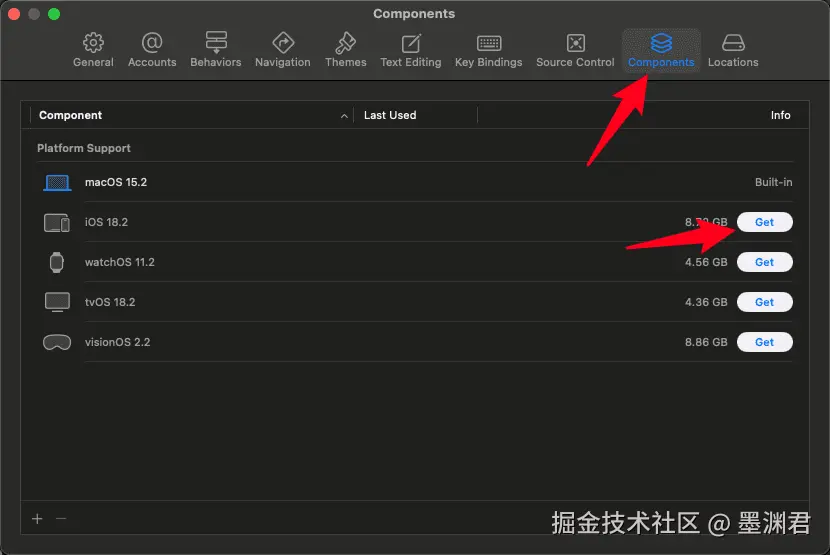The image size is (830, 555).
Task: Open the Themes paintbrush icon
Action: coord(346,43)
